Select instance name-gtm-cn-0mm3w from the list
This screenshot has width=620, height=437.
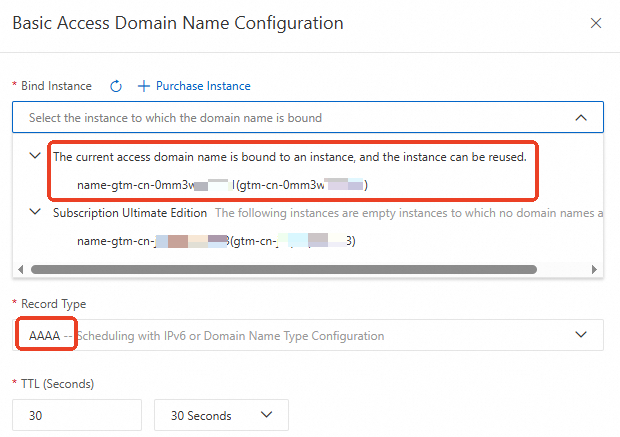[222, 185]
